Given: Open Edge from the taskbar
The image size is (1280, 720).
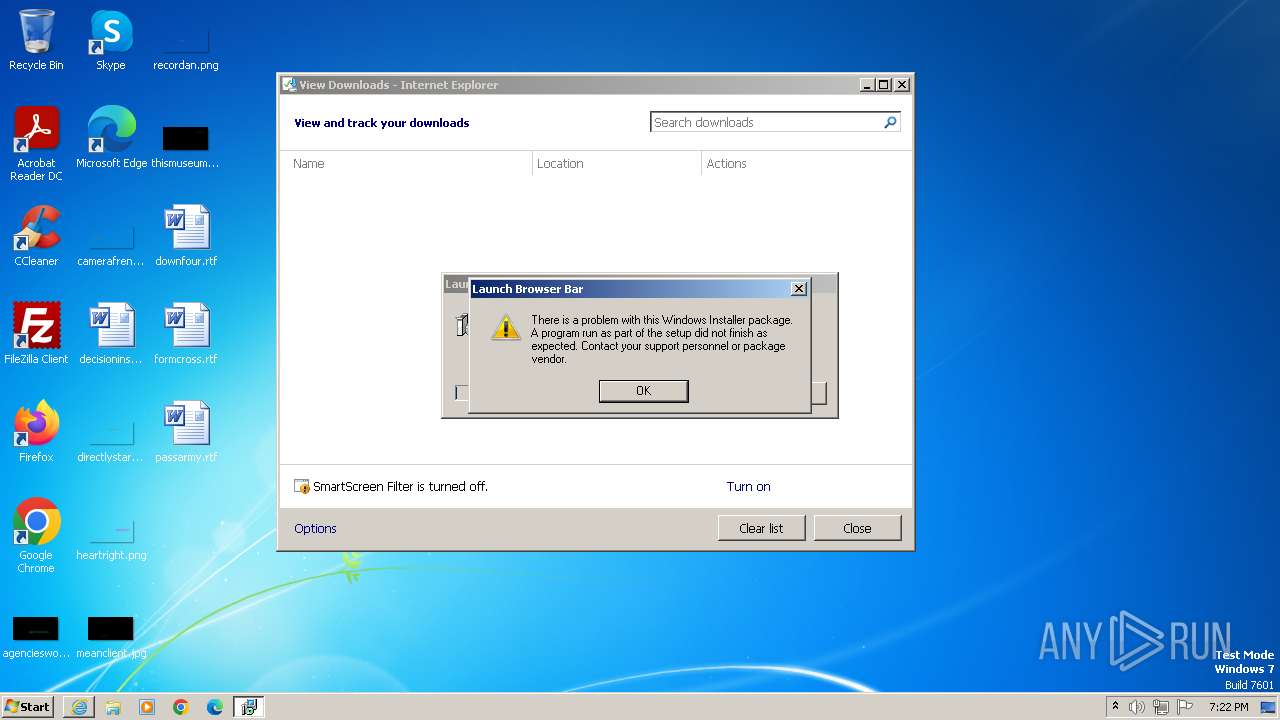Looking at the screenshot, I should (215, 707).
